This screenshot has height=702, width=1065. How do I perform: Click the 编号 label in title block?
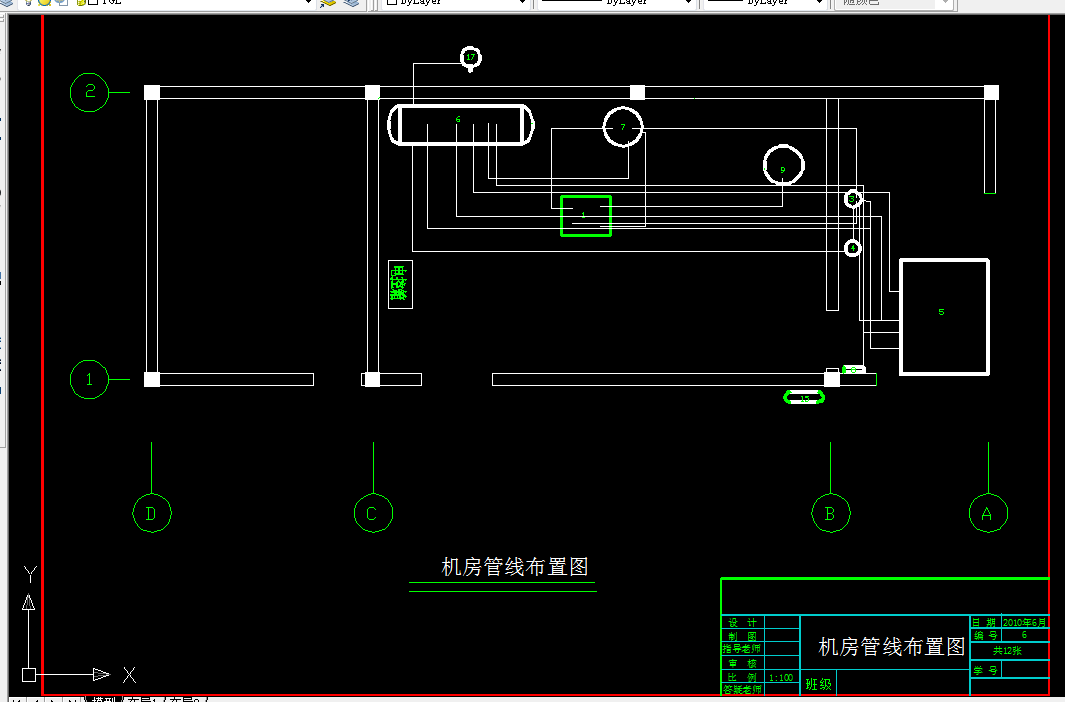986,635
